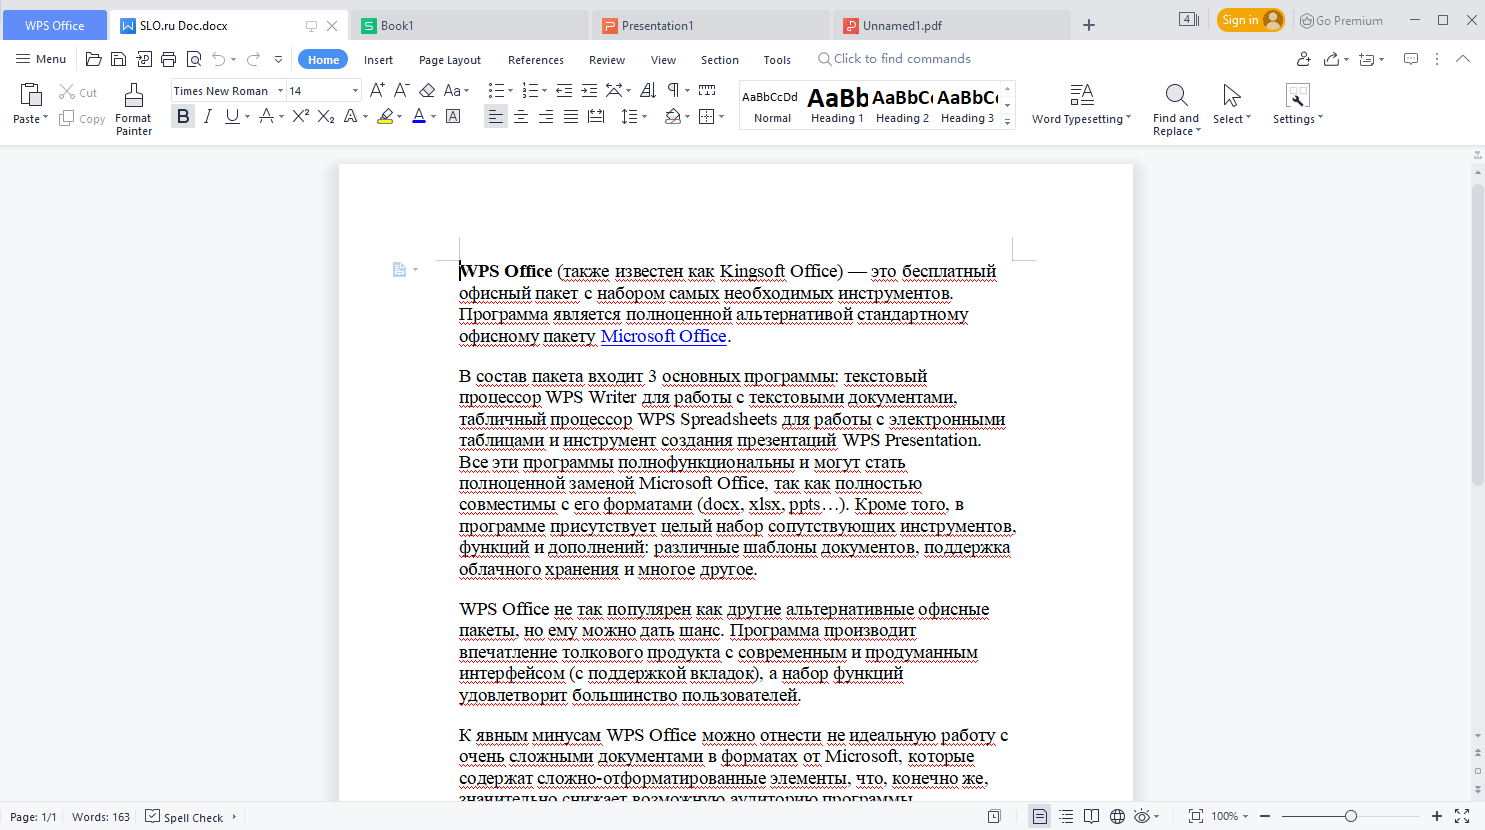Switch to the Insert tab
Viewport: 1485px width, 830px height.
click(x=378, y=60)
